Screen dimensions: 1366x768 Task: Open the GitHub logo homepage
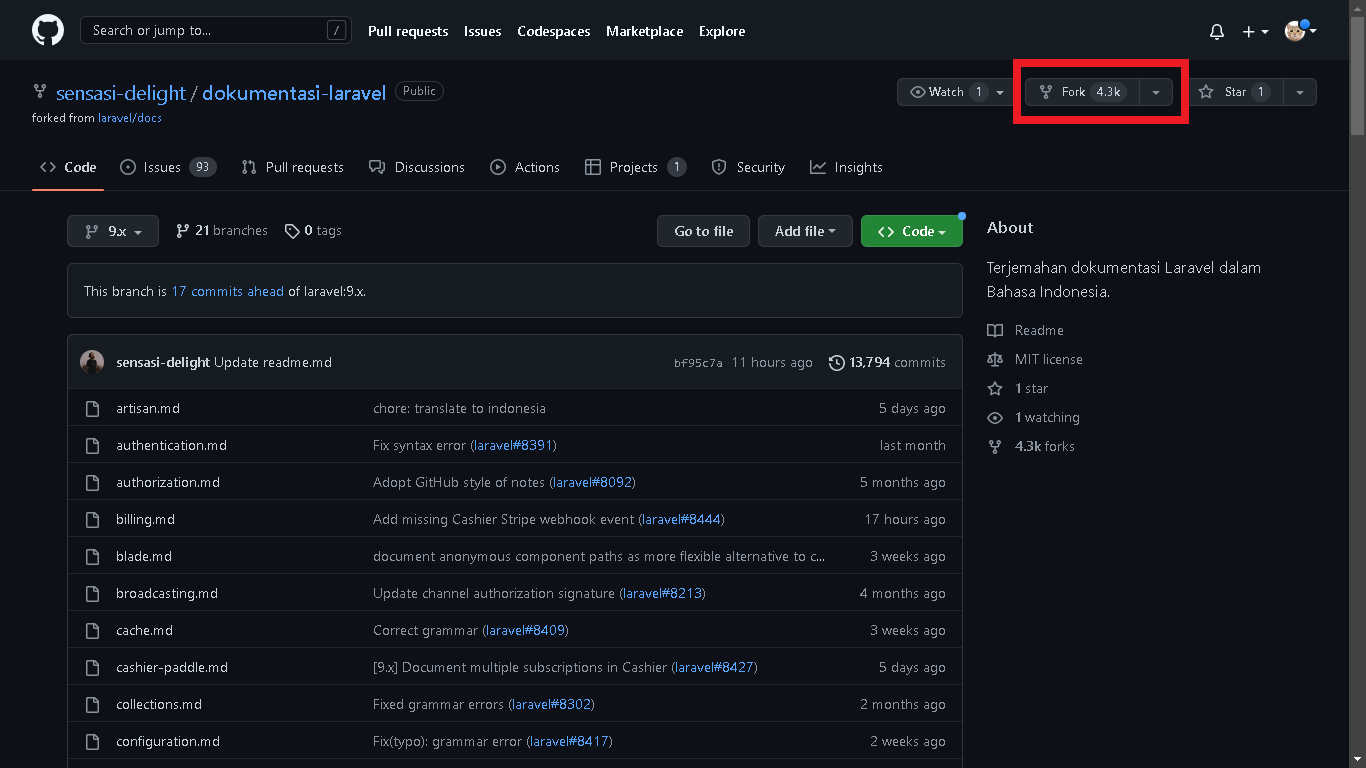(x=48, y=31)
